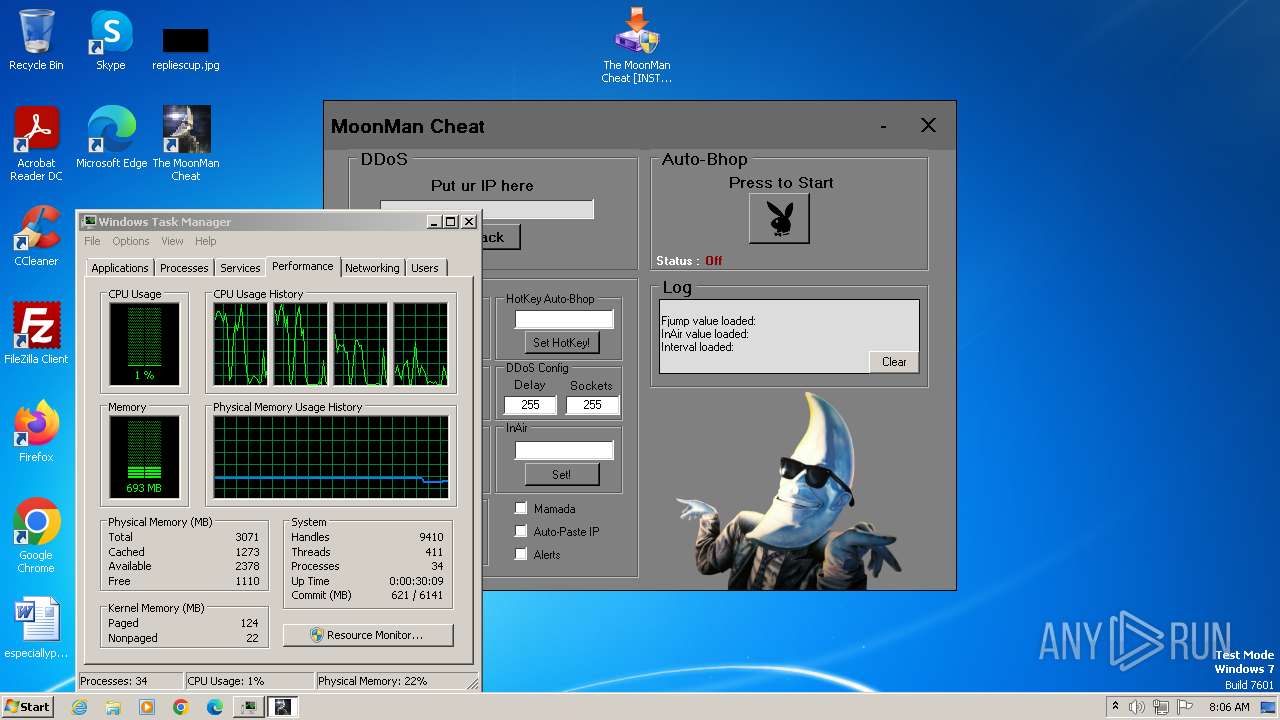Switch to the Applications tab
1280x720 pixels.
coord(120,268)
